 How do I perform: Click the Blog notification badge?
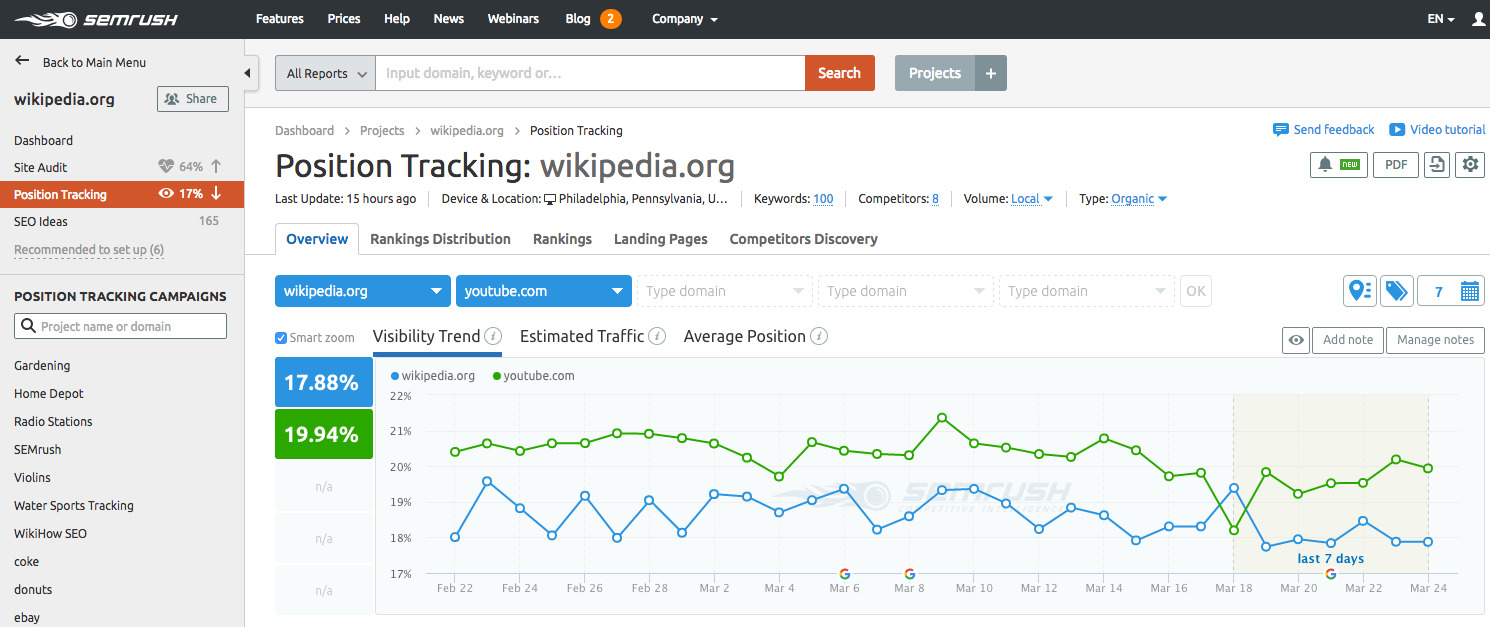tap(610, 19)
